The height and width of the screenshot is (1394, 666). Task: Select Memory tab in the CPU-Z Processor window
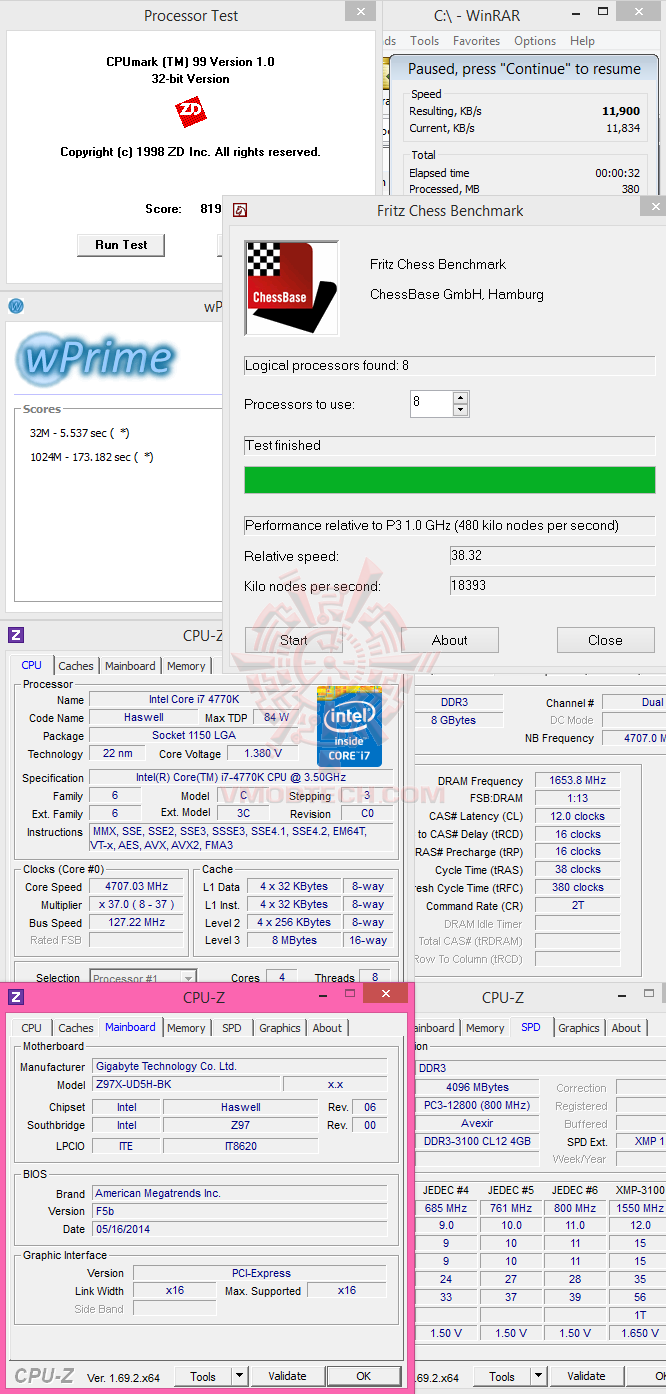click(x=186, y=666)
